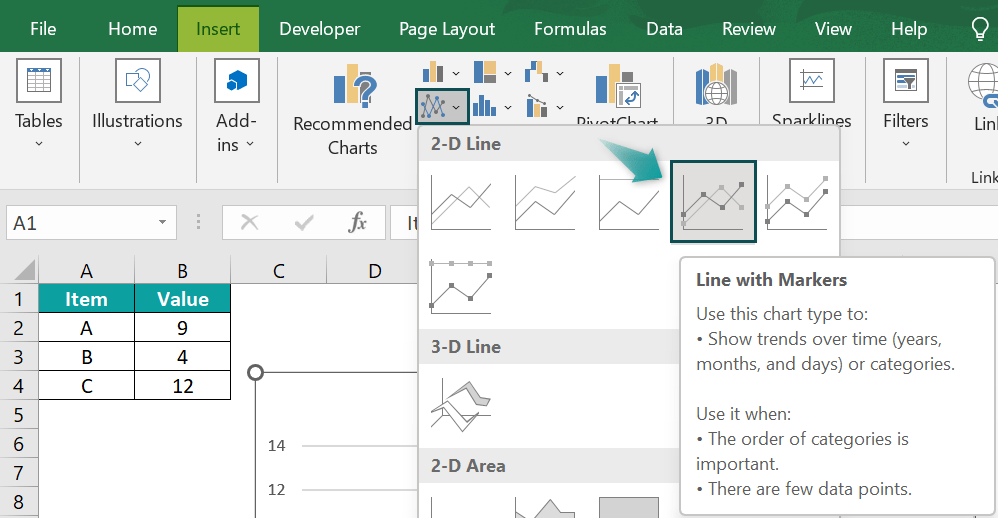Switch to the Page Layout tab
The height and width of the screenshot is (518, 998).
[x=447, y=29]
